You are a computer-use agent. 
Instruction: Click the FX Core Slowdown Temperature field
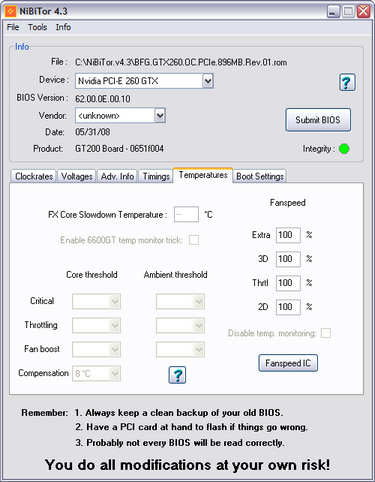186,214
